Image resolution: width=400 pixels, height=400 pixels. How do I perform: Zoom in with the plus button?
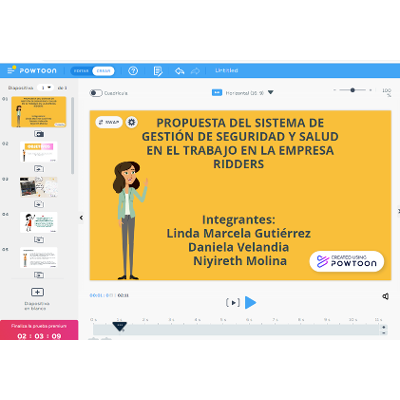[370, 90]
